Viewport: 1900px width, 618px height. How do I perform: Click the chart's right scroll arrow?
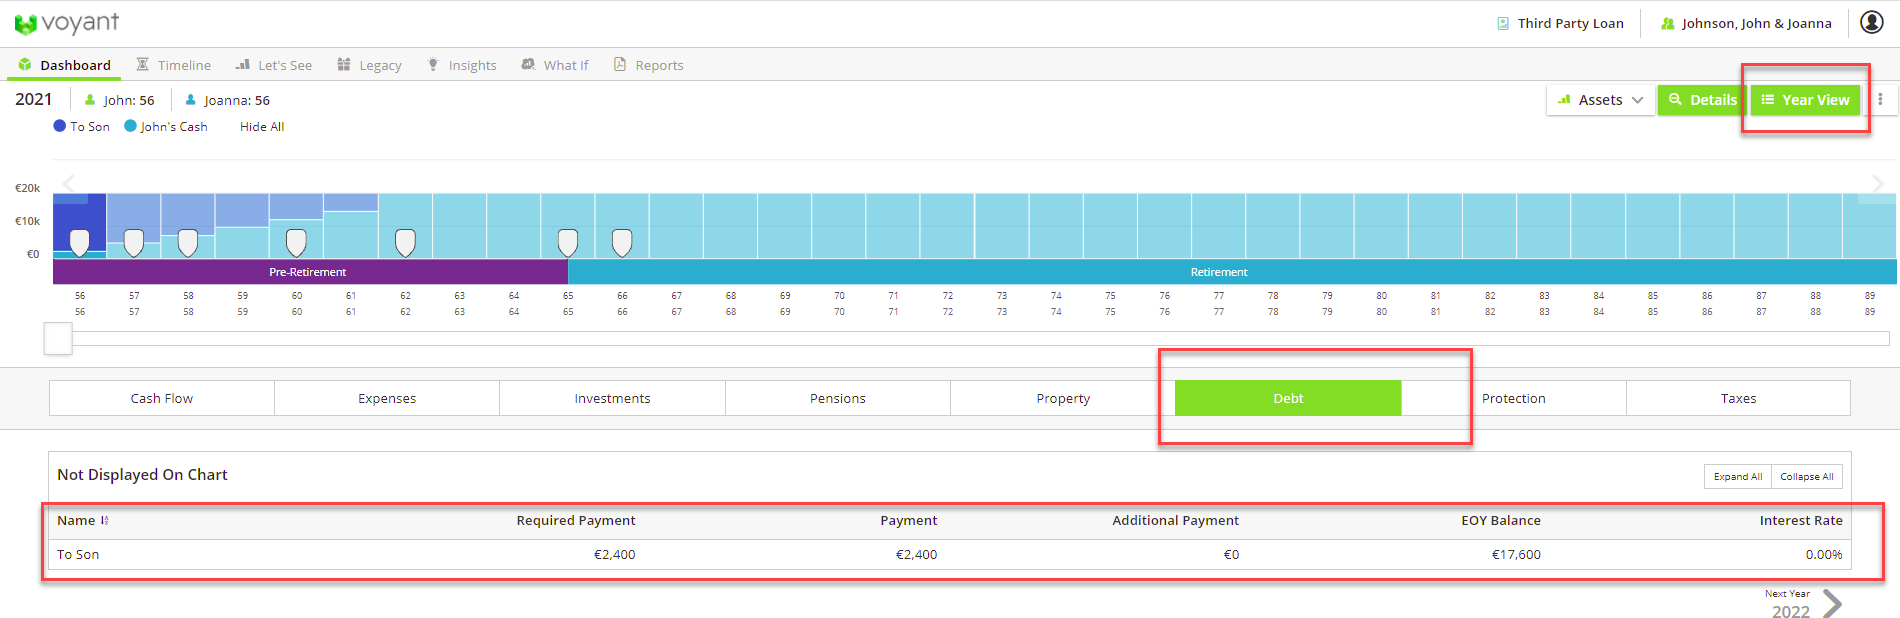[1877, 184]
